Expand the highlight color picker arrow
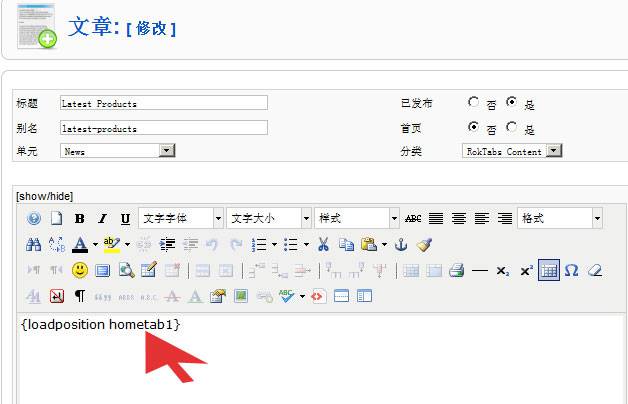Screen dimensions: 628x404 tap(127, 244)
